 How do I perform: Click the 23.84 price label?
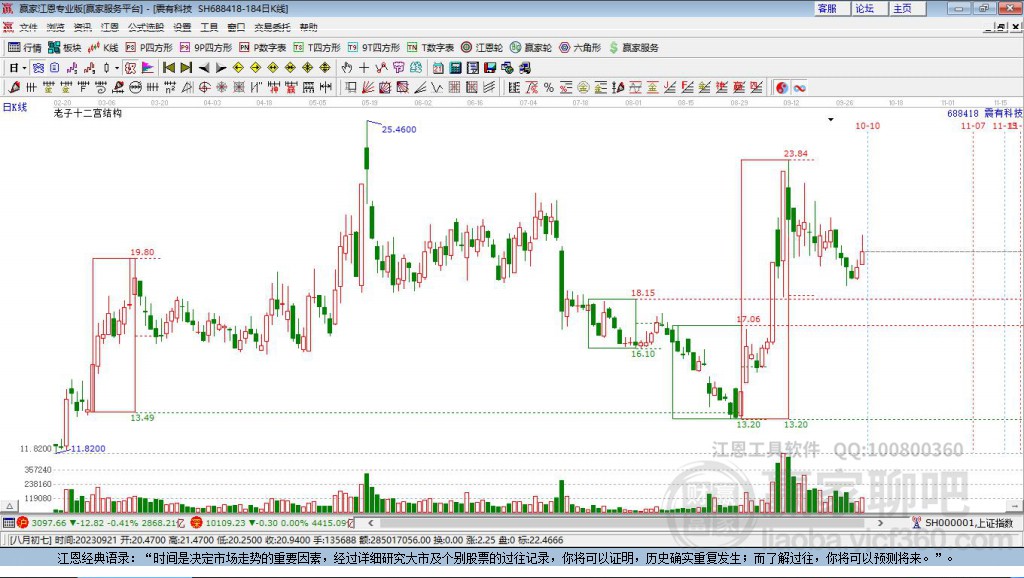(795, 153)
